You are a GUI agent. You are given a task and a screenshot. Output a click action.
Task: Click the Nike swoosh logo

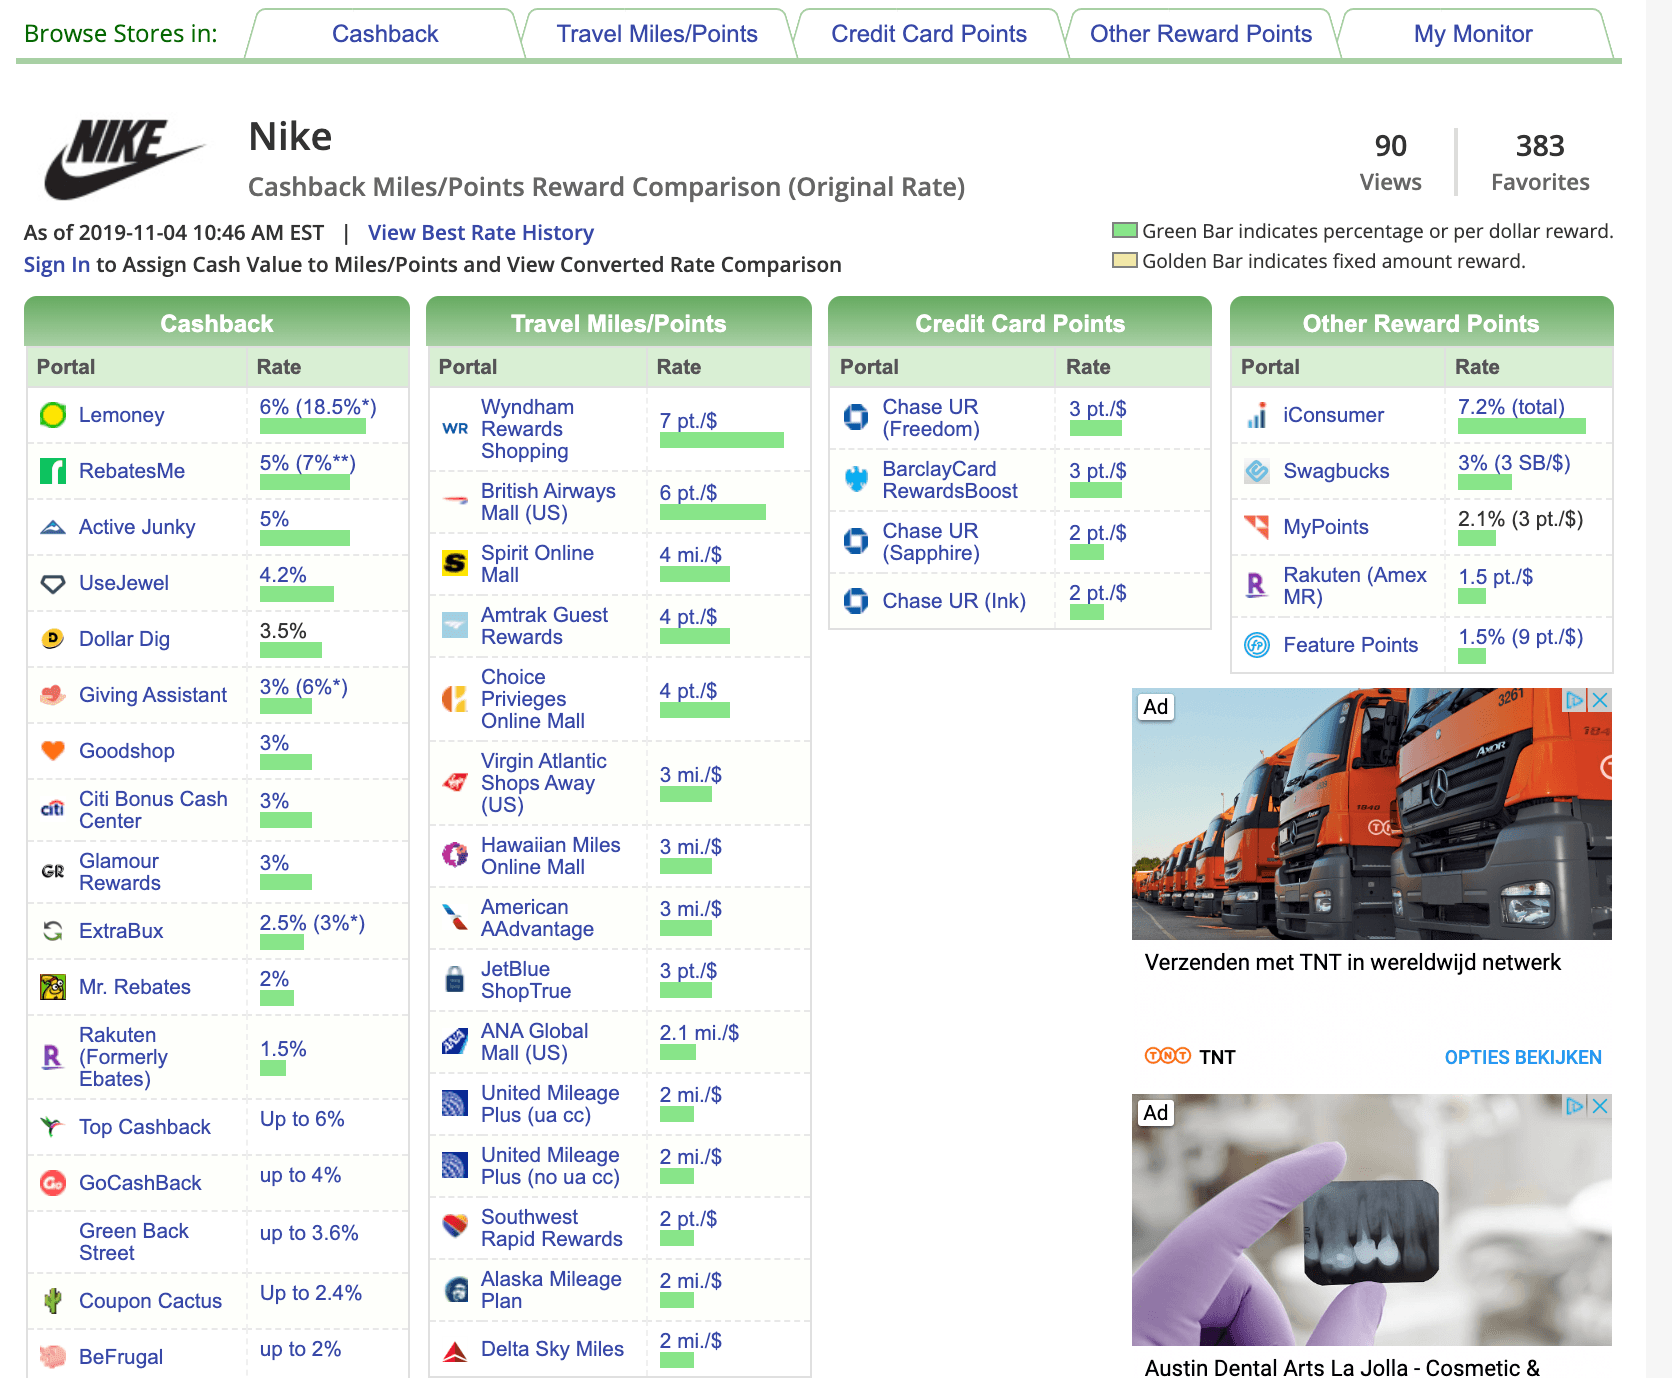[124, 158]
